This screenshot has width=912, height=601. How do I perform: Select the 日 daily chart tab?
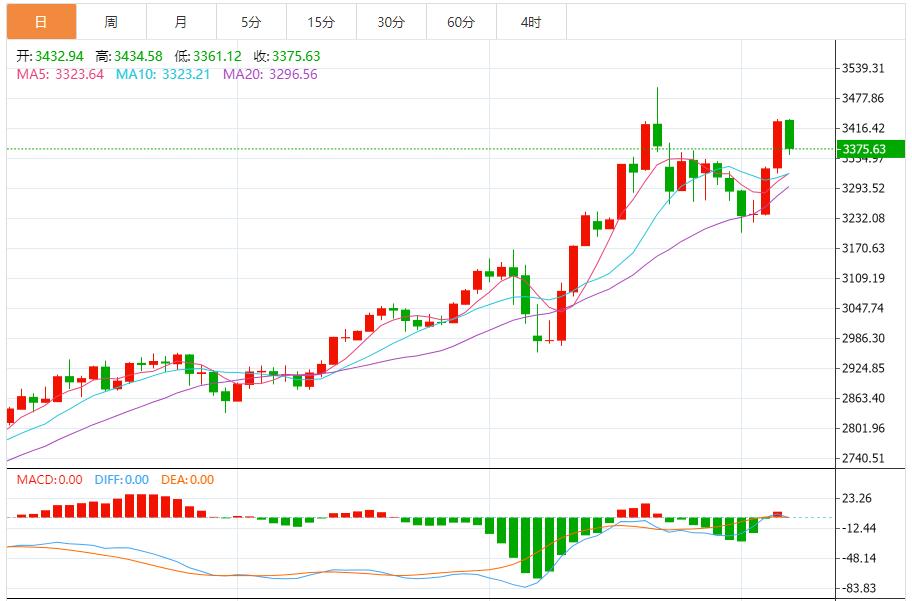click(x=40, y=22)
